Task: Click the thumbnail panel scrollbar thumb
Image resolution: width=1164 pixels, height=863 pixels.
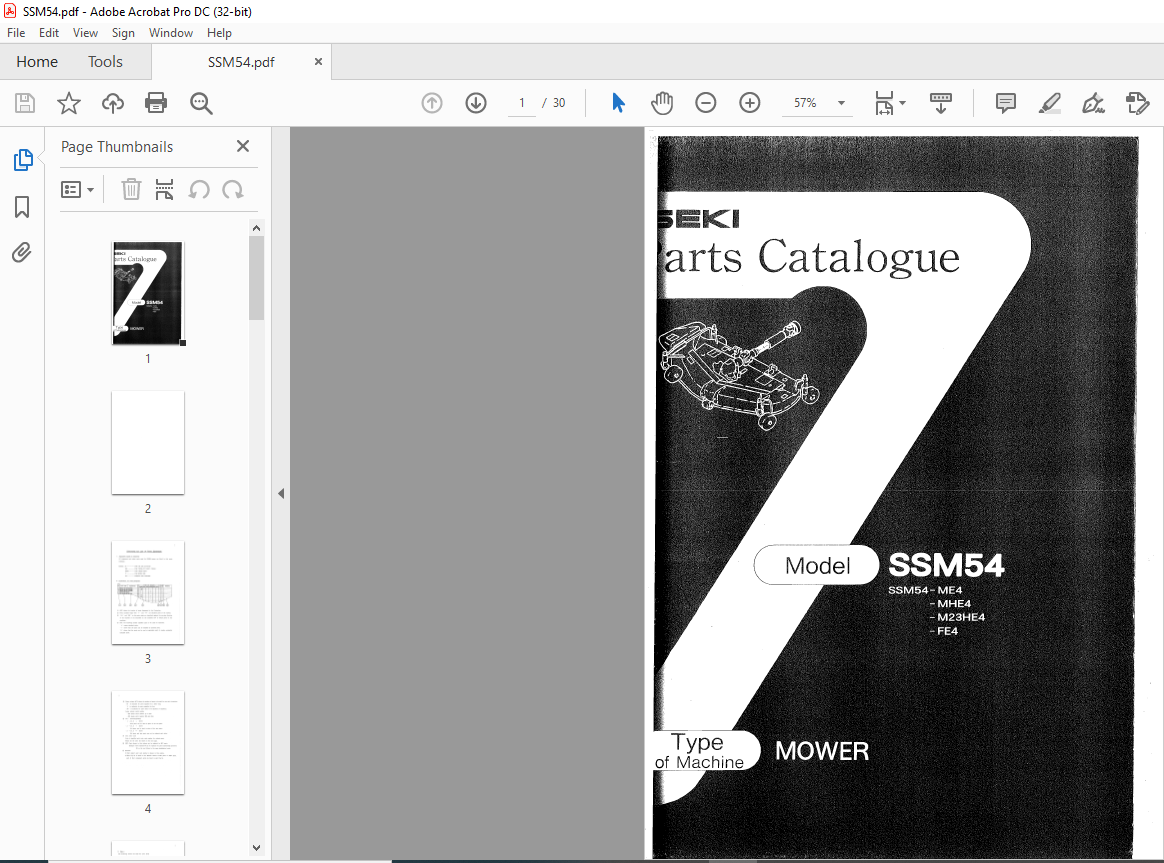Action: (257, 278)
